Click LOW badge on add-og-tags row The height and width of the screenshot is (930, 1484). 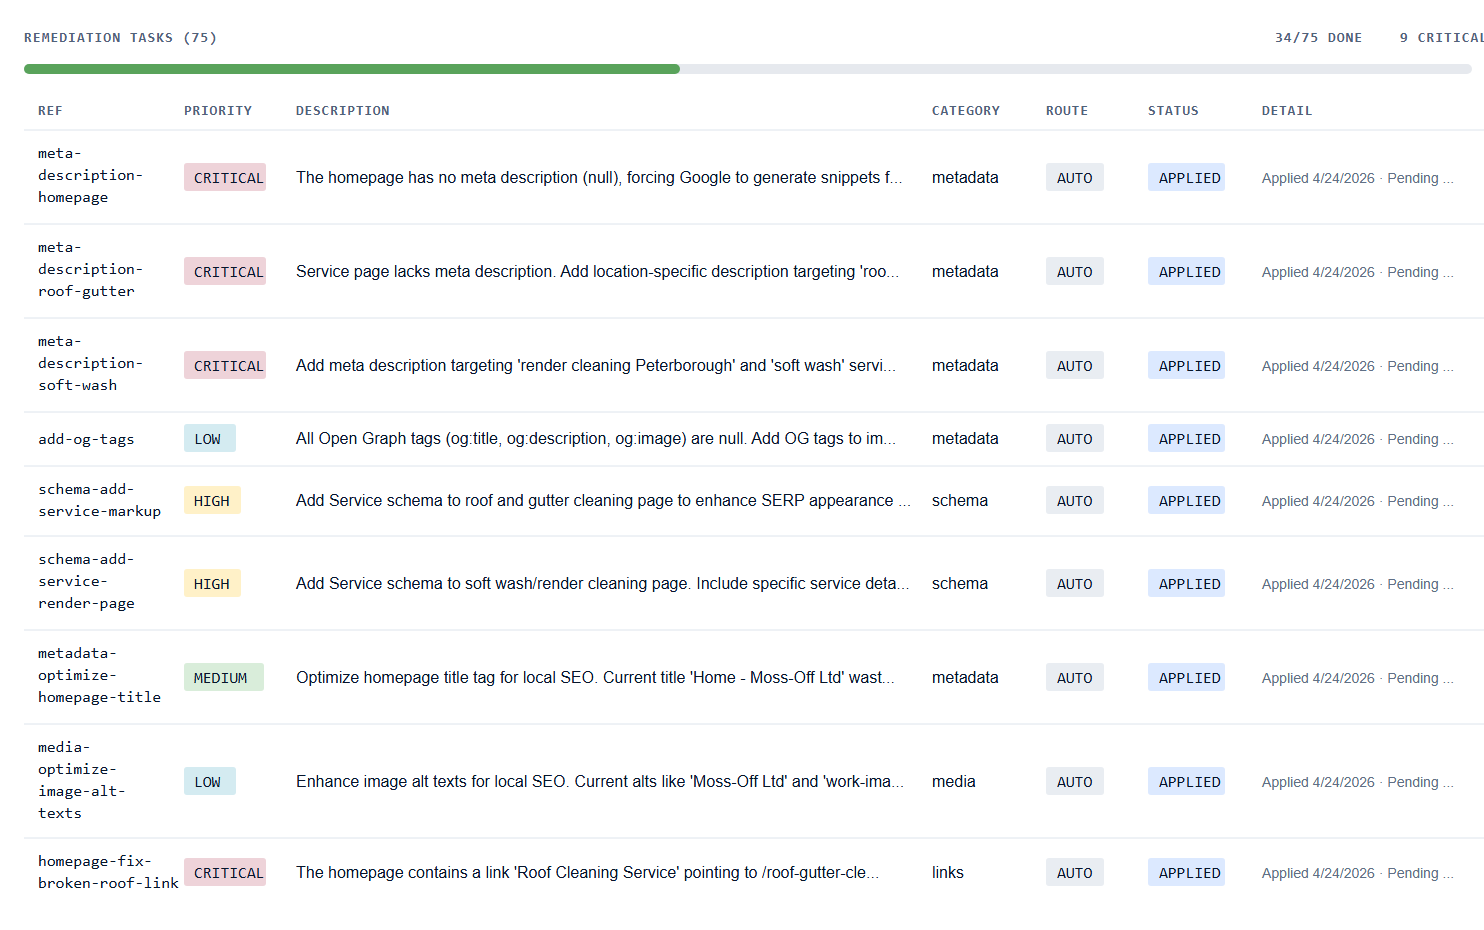coord(210,439)
